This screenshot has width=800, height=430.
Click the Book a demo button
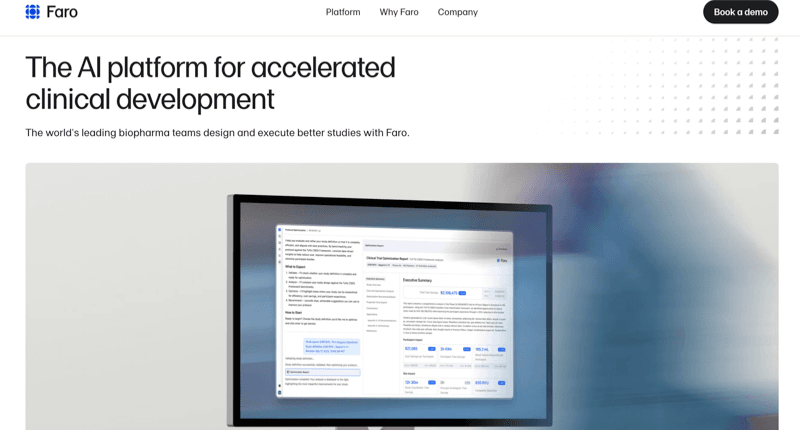click(740, 12)
